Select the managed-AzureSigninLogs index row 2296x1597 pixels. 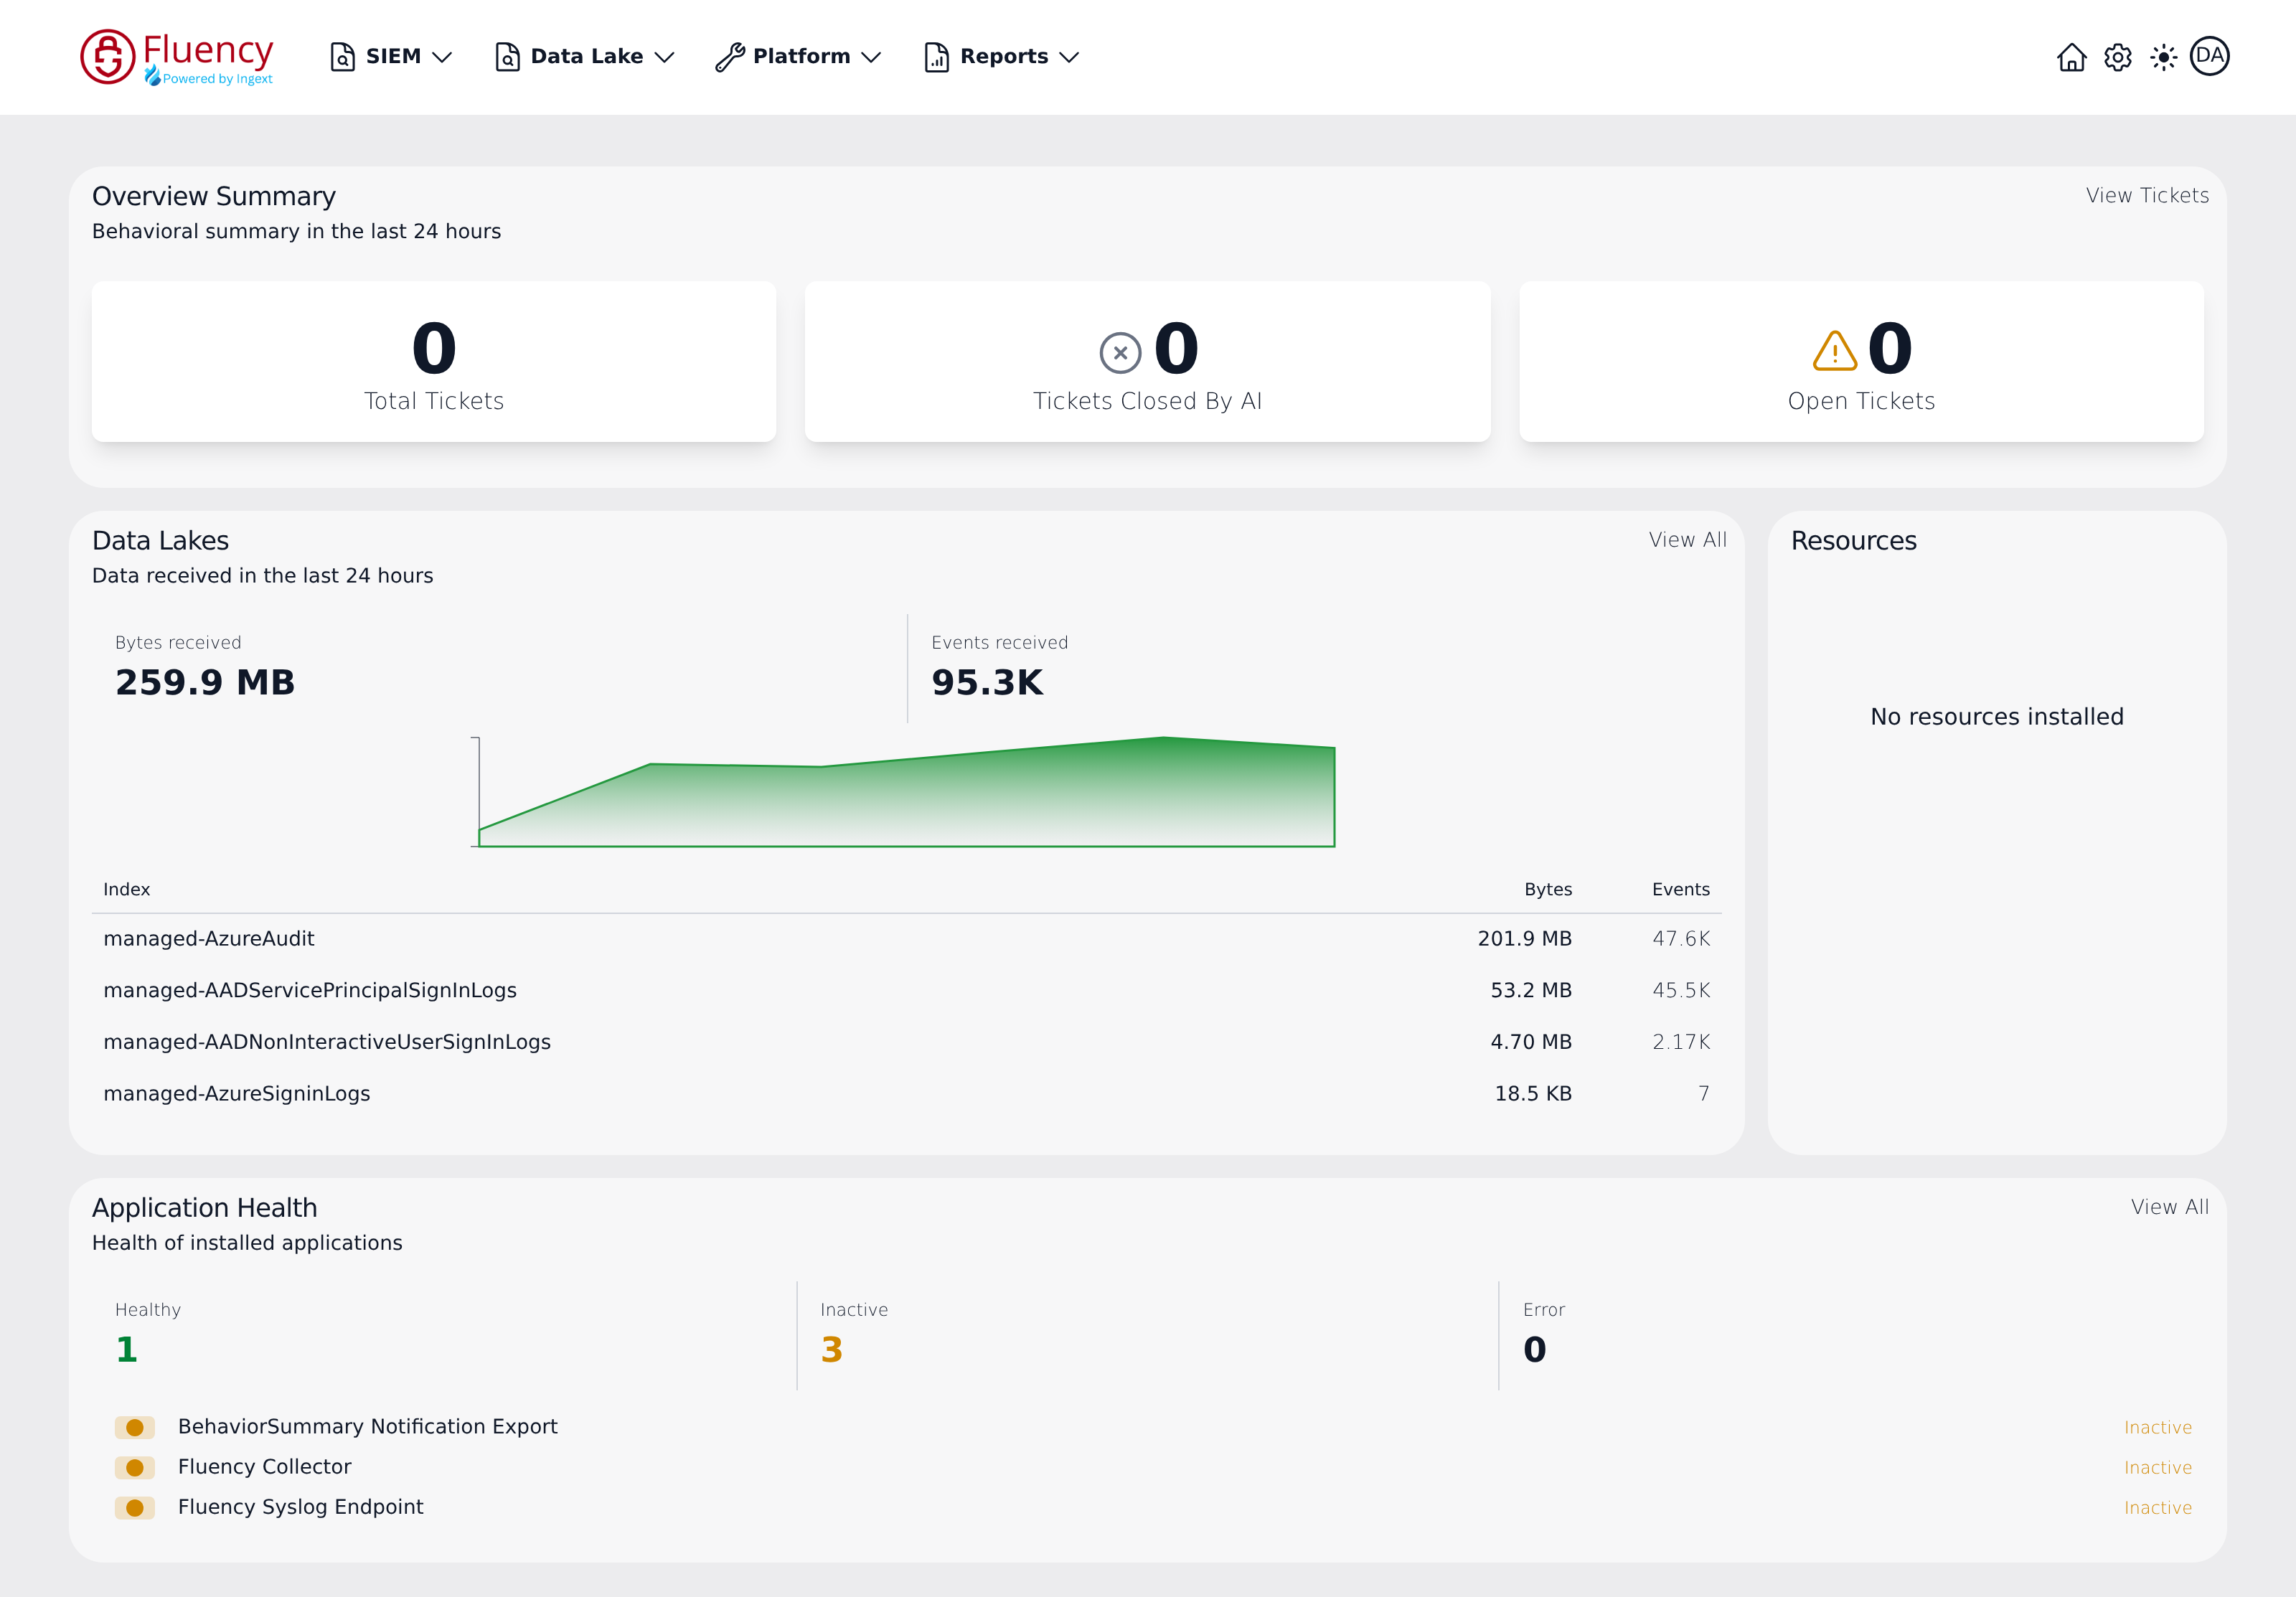click(x=907, y=1093)
